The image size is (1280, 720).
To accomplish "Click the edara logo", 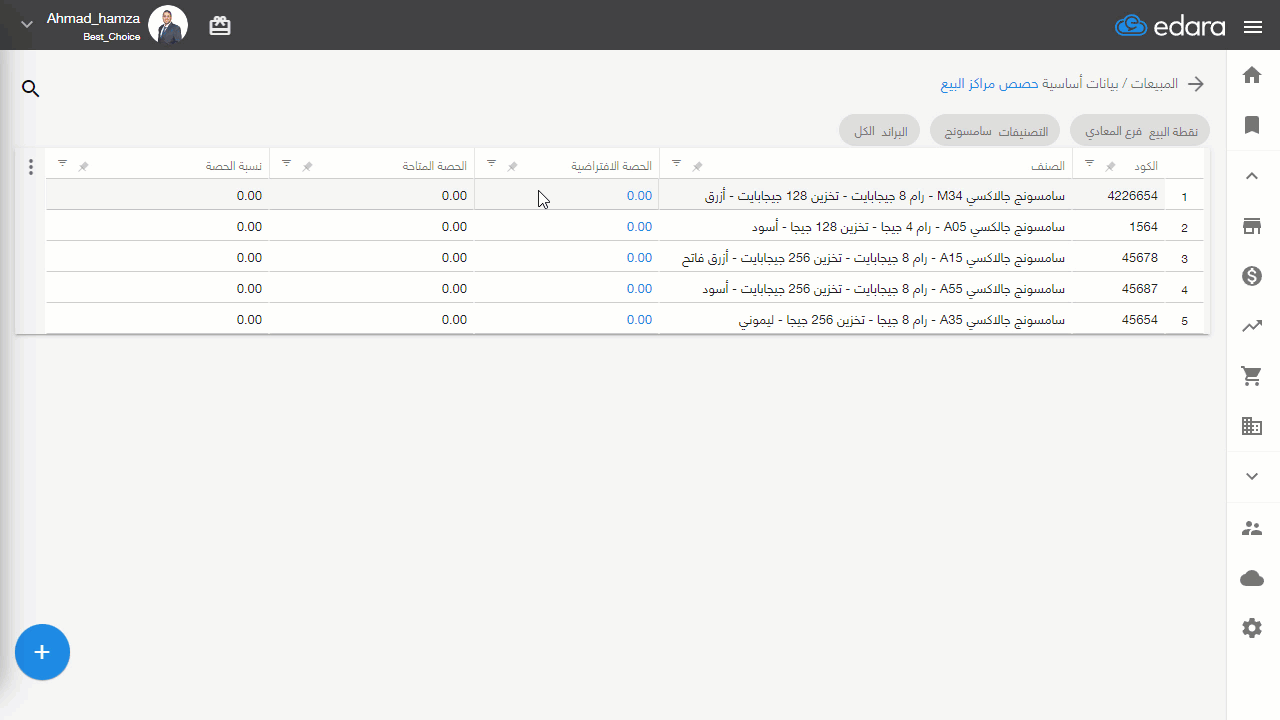I will [x=1170, y=26].
